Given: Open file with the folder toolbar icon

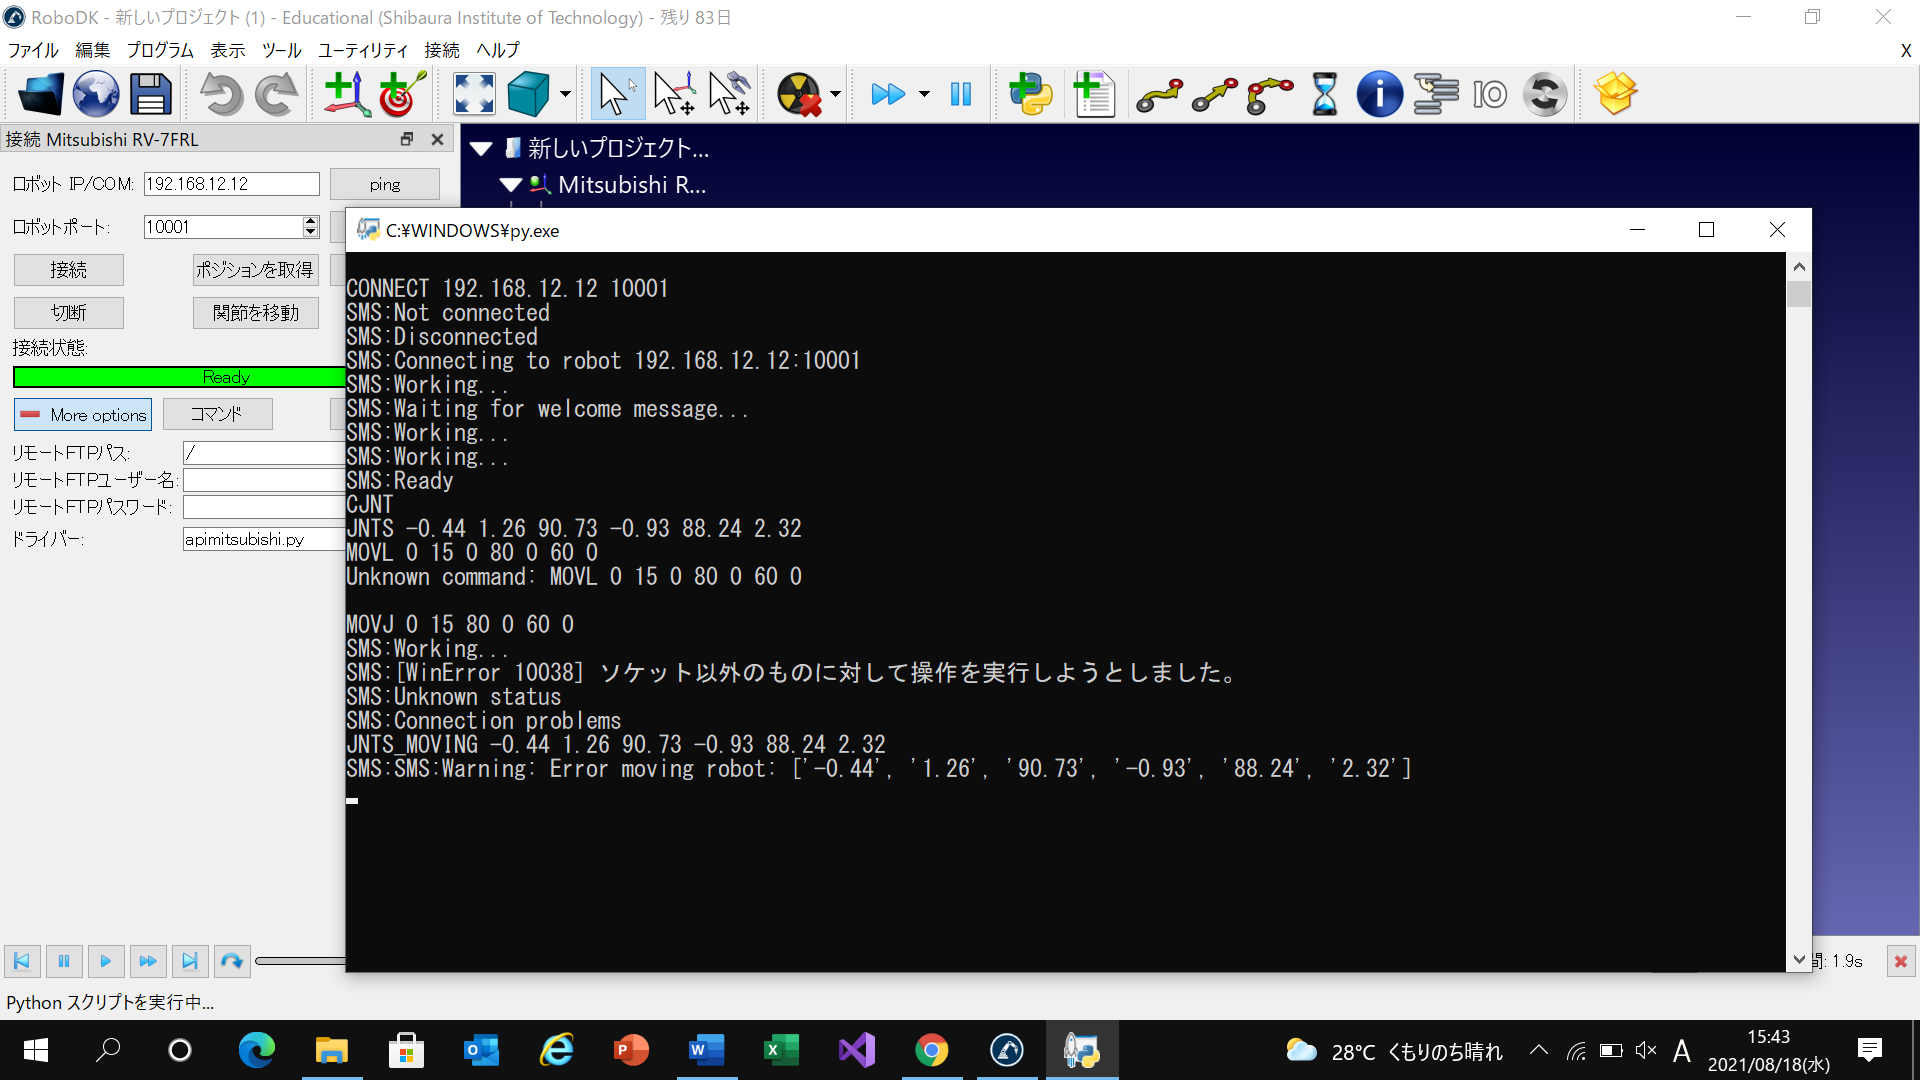Looking at the screenshot, I should [41, 95].
